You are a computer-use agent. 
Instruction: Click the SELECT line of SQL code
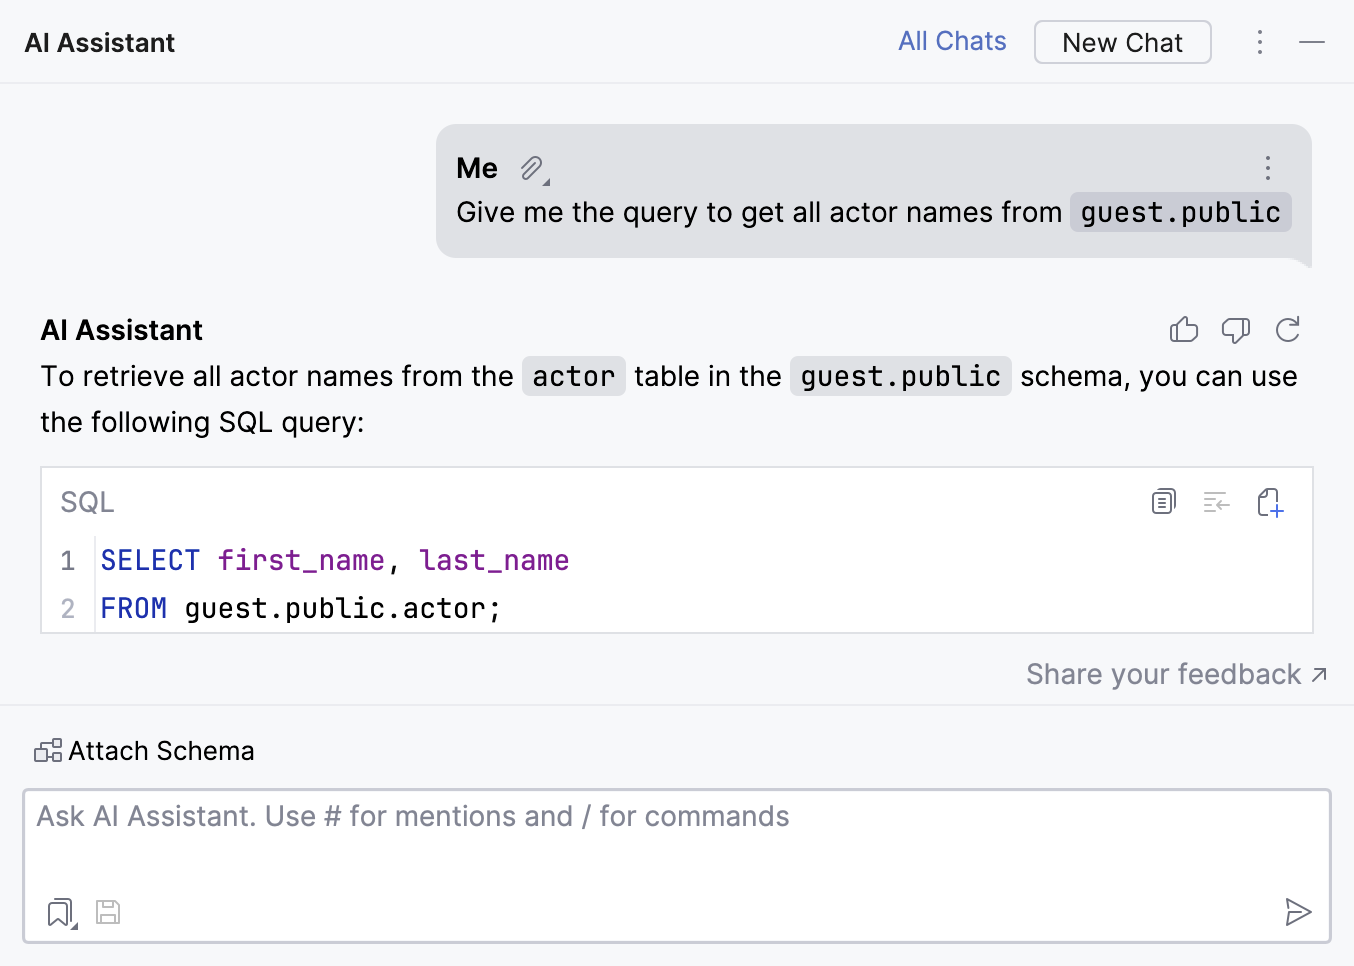335,561
